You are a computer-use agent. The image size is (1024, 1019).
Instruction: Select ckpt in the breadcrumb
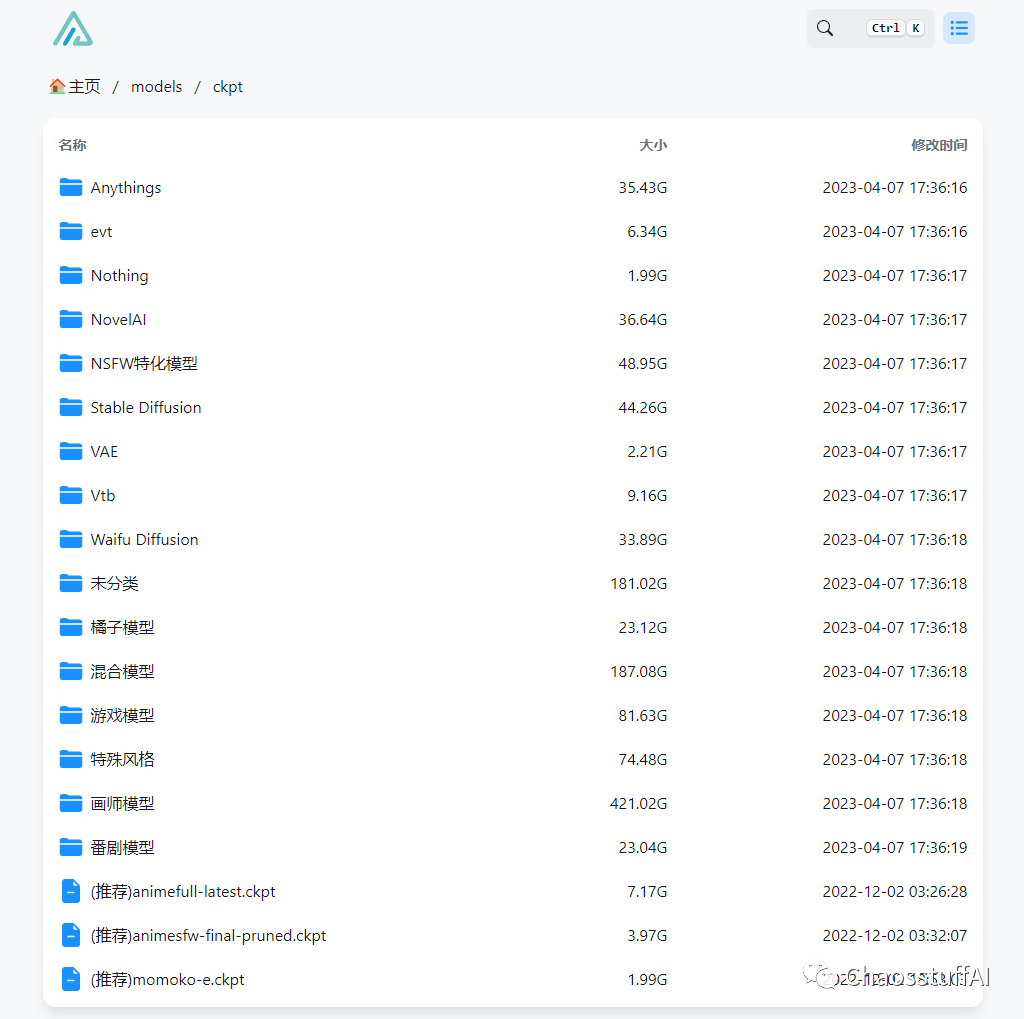[228, 88]
